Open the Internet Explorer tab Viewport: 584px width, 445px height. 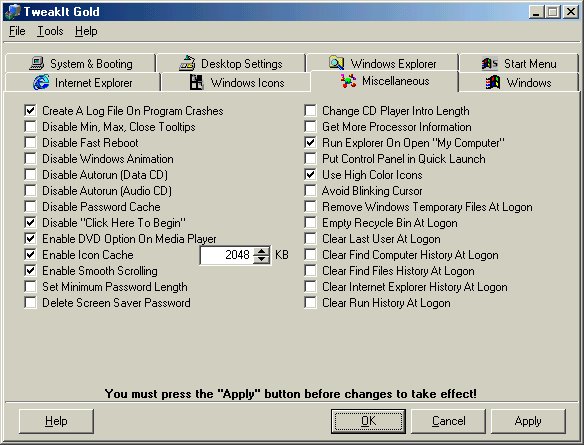[x=83, y=82]
